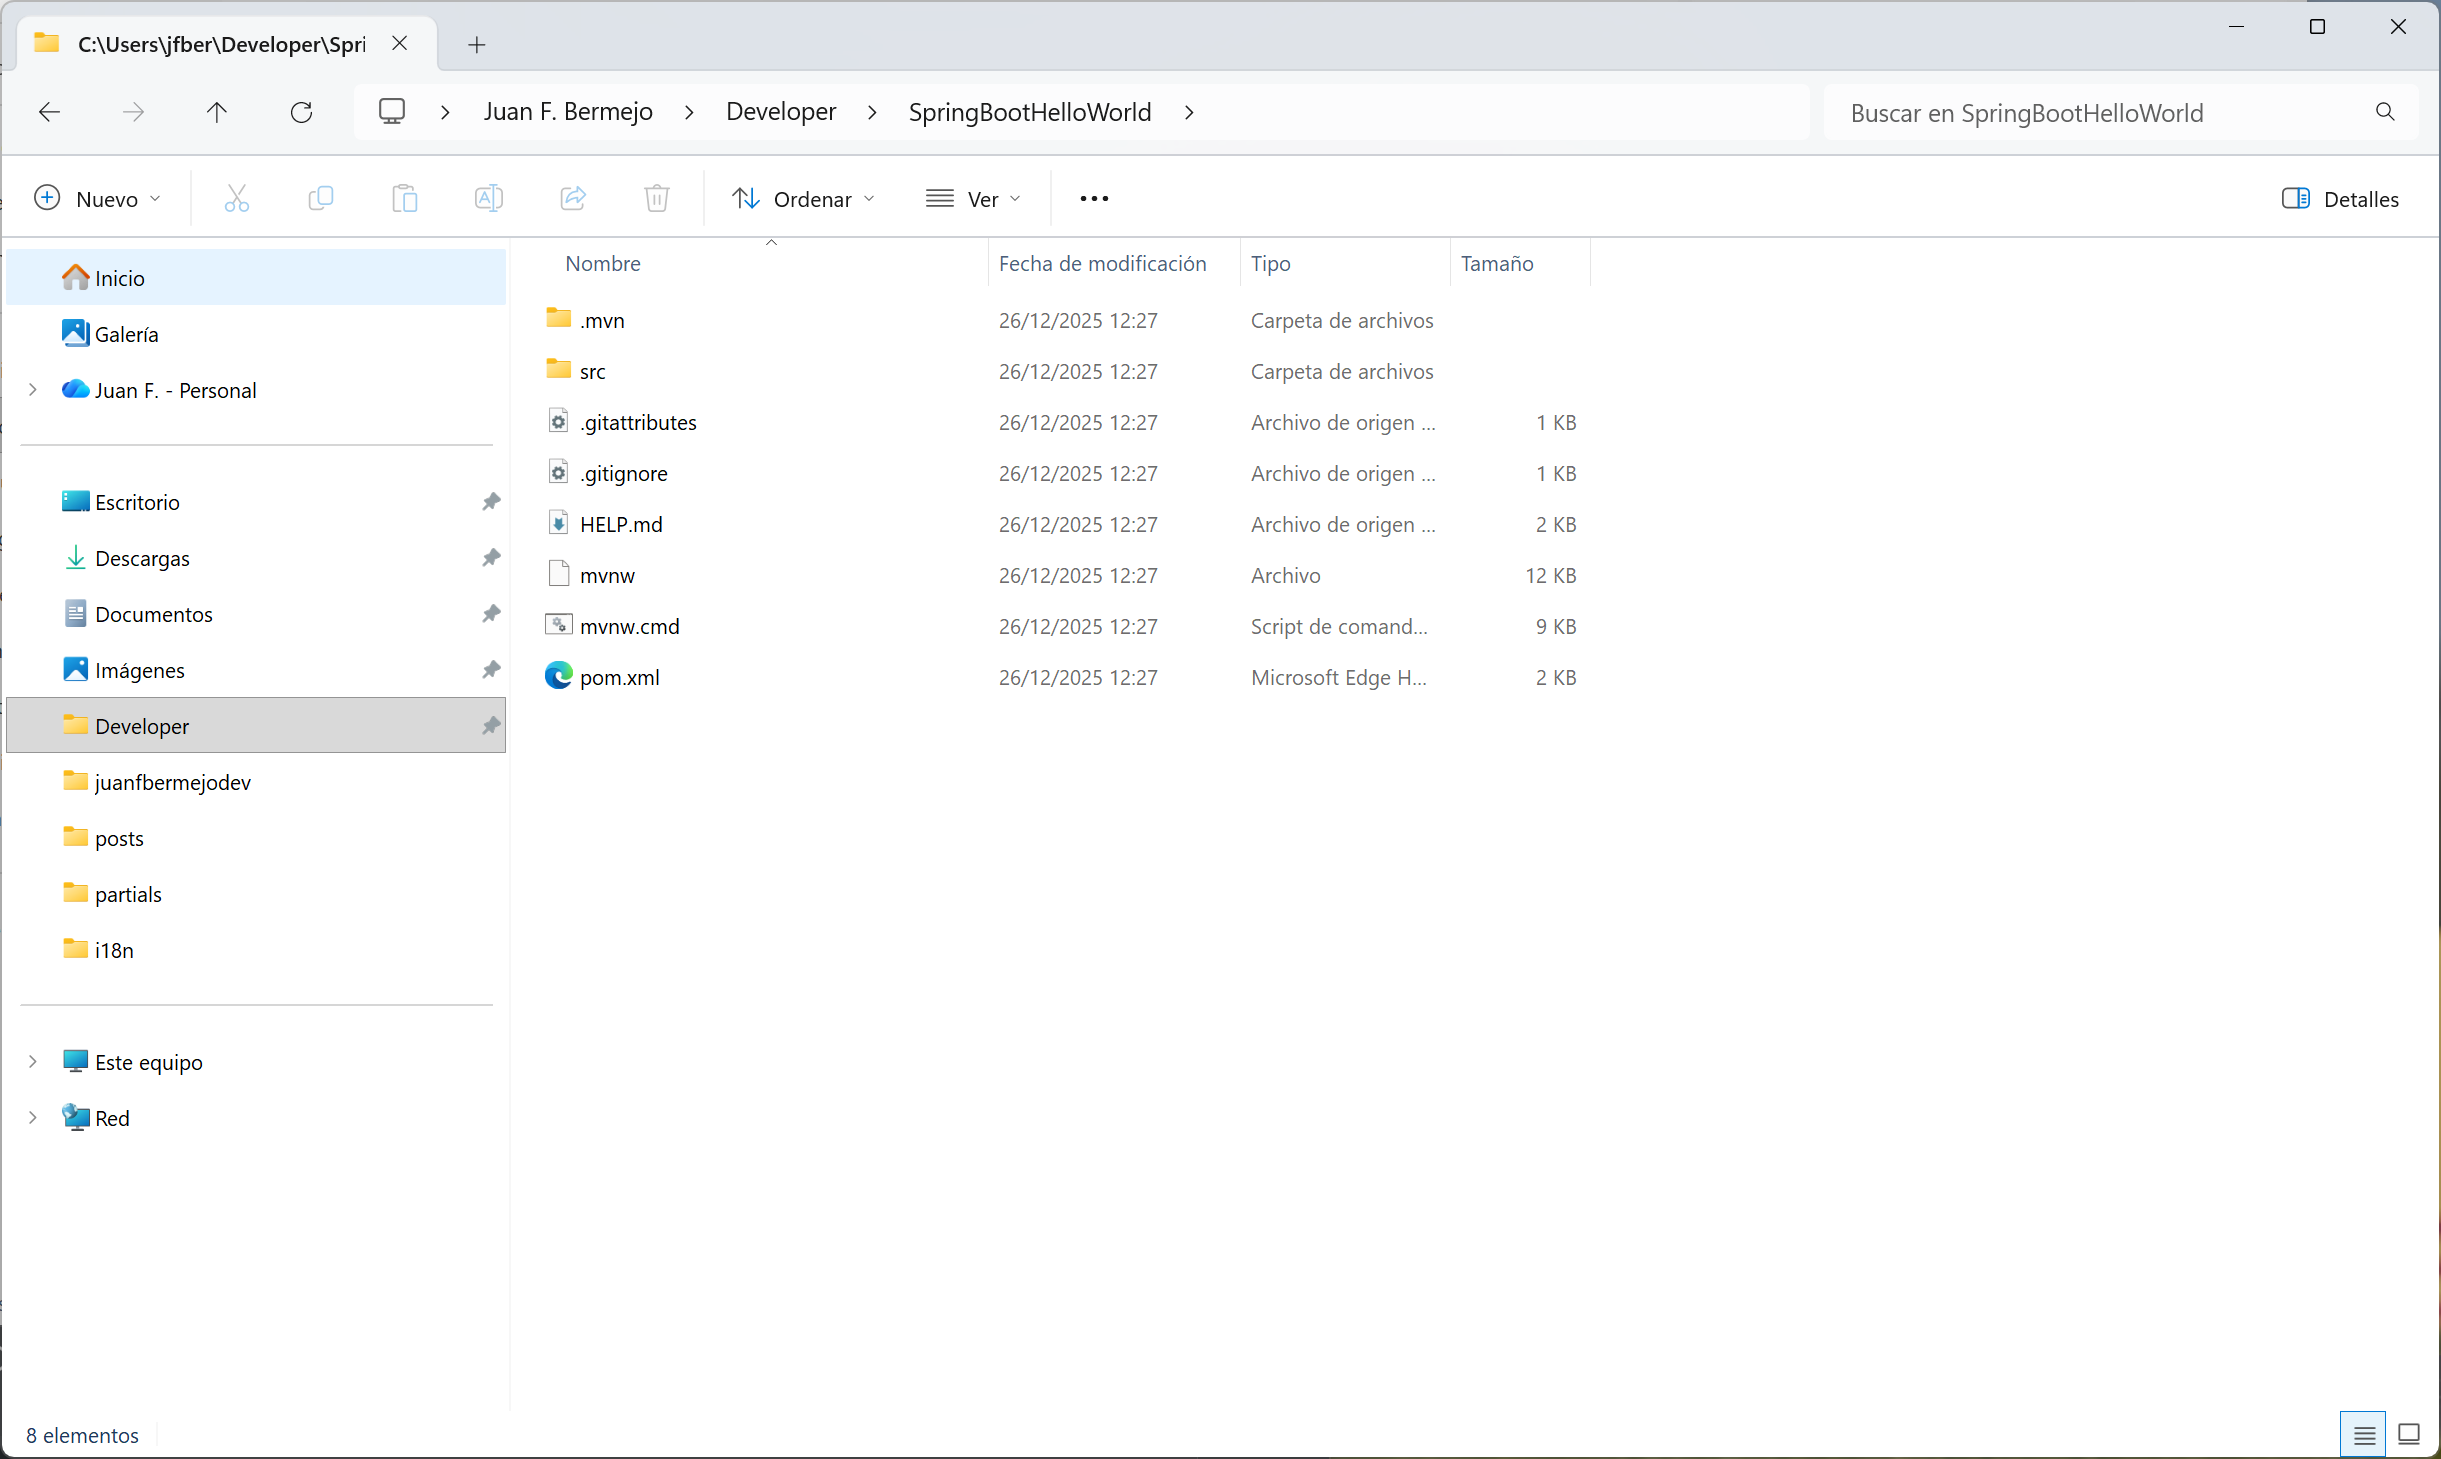Screen dimensions: 2441x1459
Task: Open a new Explorer tab
Action: click(477, 44)
